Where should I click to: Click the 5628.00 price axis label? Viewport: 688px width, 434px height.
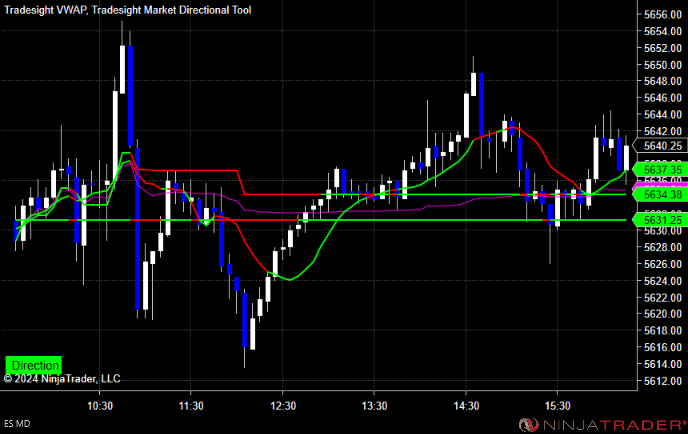663,247
